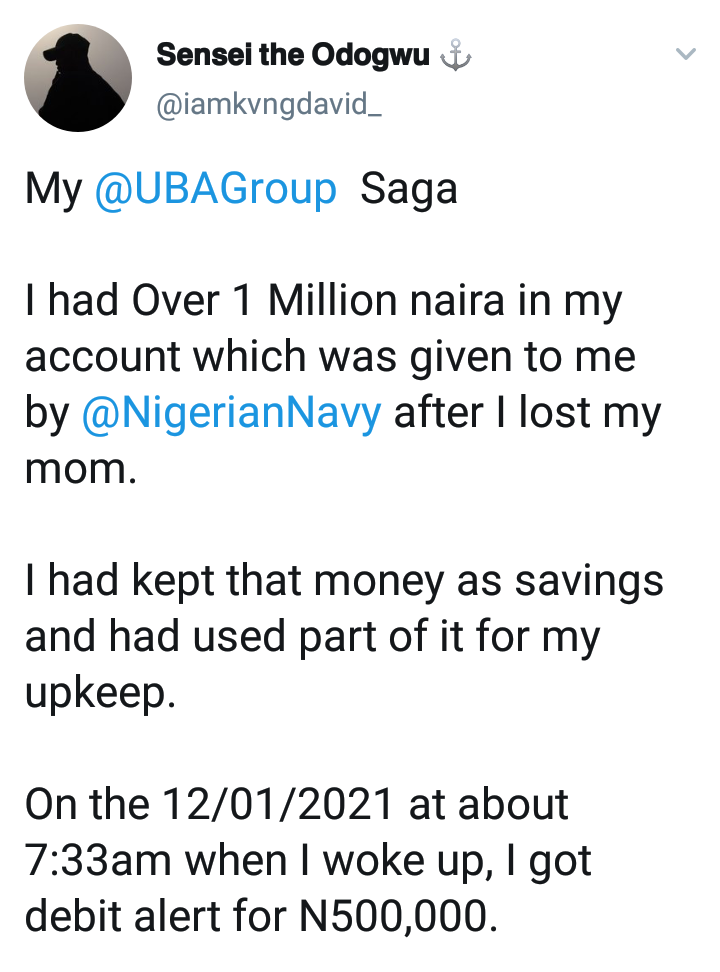Click the word 'savings' in the tweet
The image size is (720, 972).
(589, 582)
